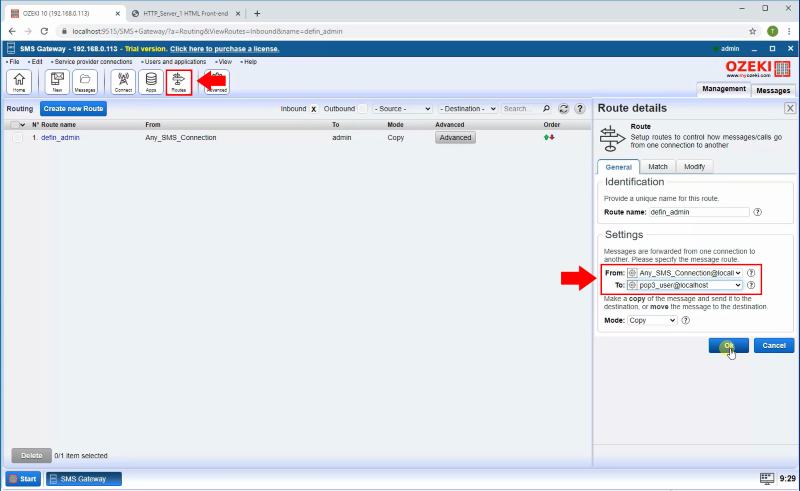Click the Delete button
The height and width of the screenshot is (491, 800).
click(x=32, y=455)
